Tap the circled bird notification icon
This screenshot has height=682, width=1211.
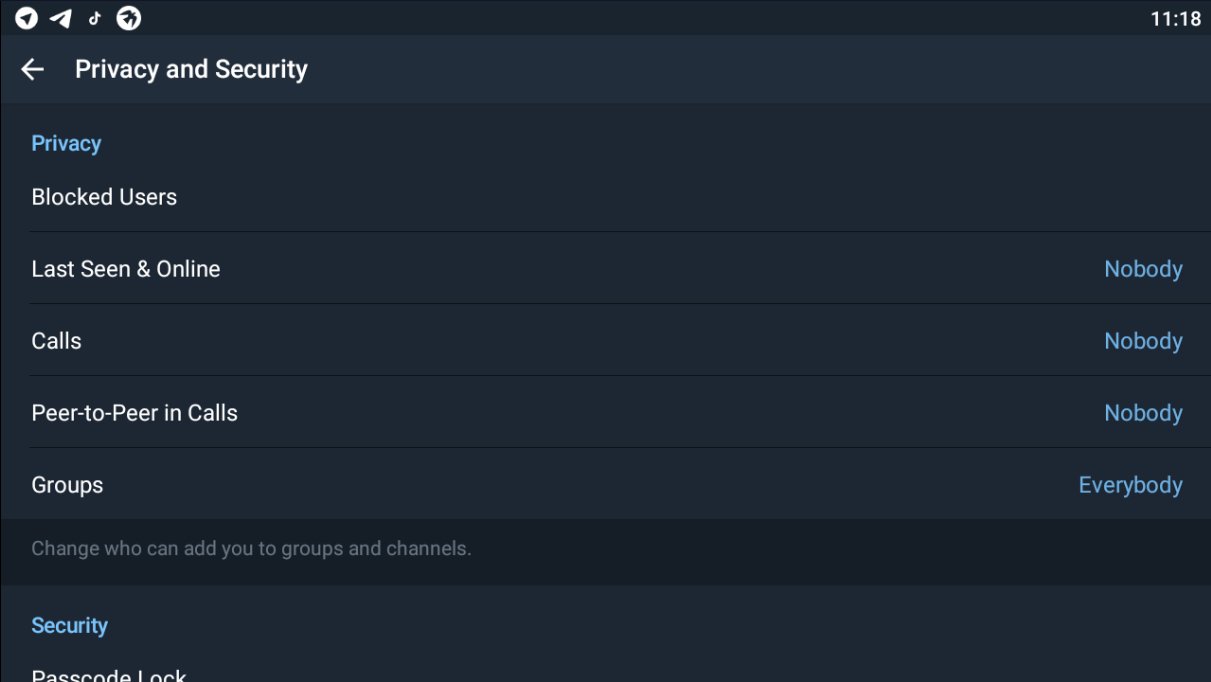pyautogui.click(x=129, y=18)
